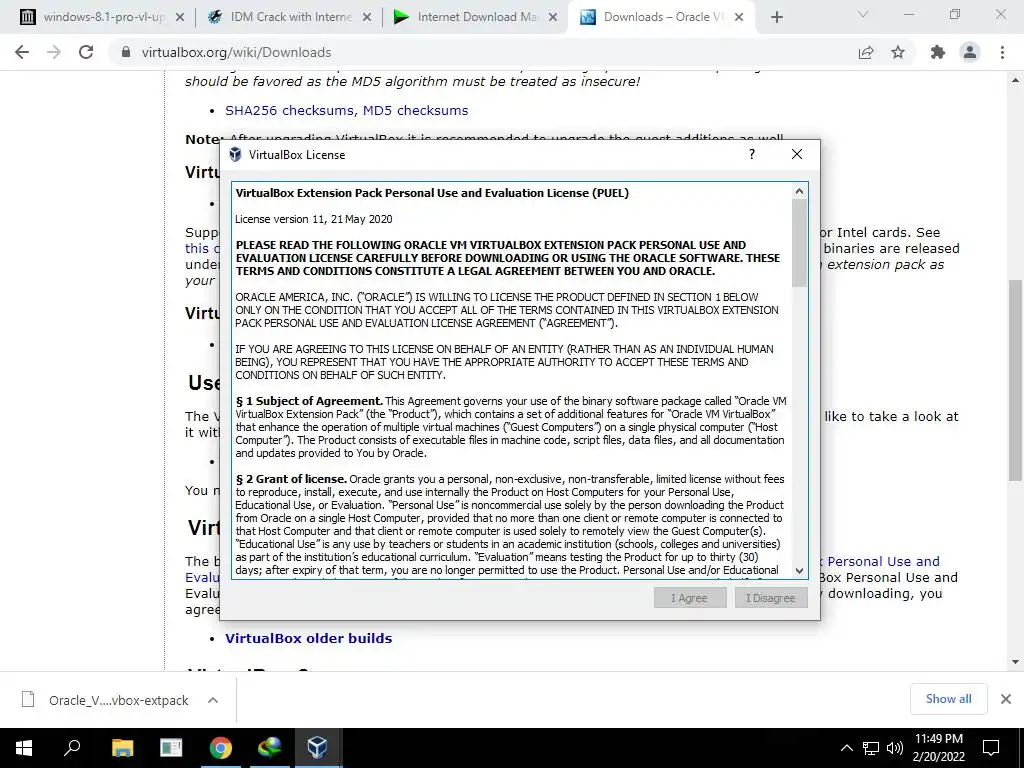1024x768 pixels.
Task: Open Google Chrome from the taskbar
Action: click(x=221, y=747)
